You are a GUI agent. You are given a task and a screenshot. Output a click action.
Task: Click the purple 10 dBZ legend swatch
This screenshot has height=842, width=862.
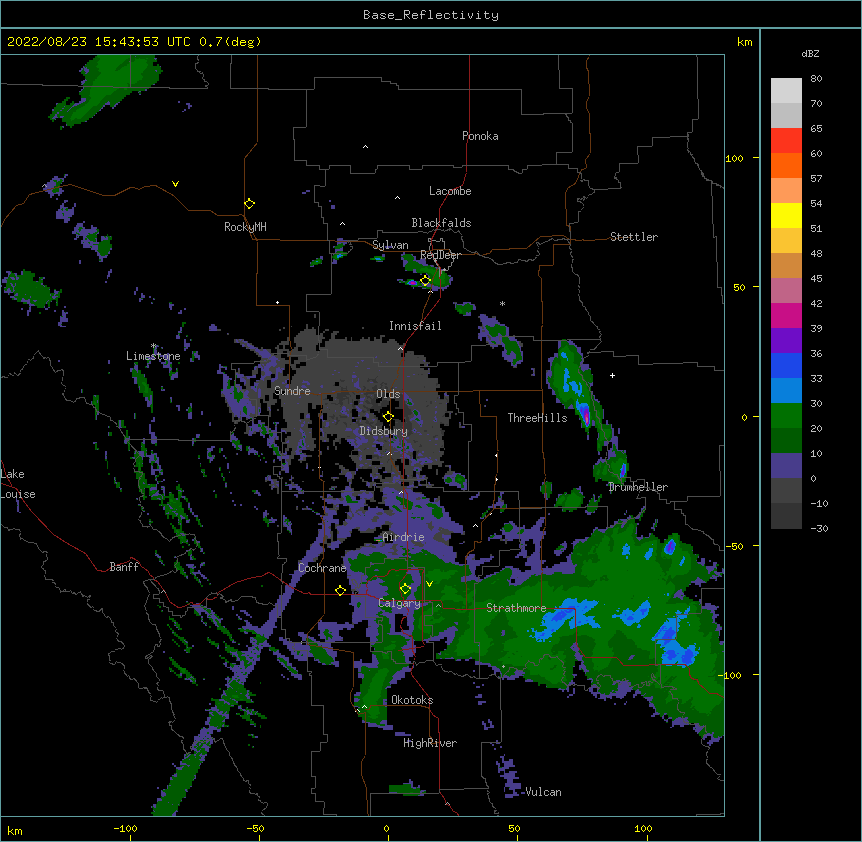tap(786, 466)
